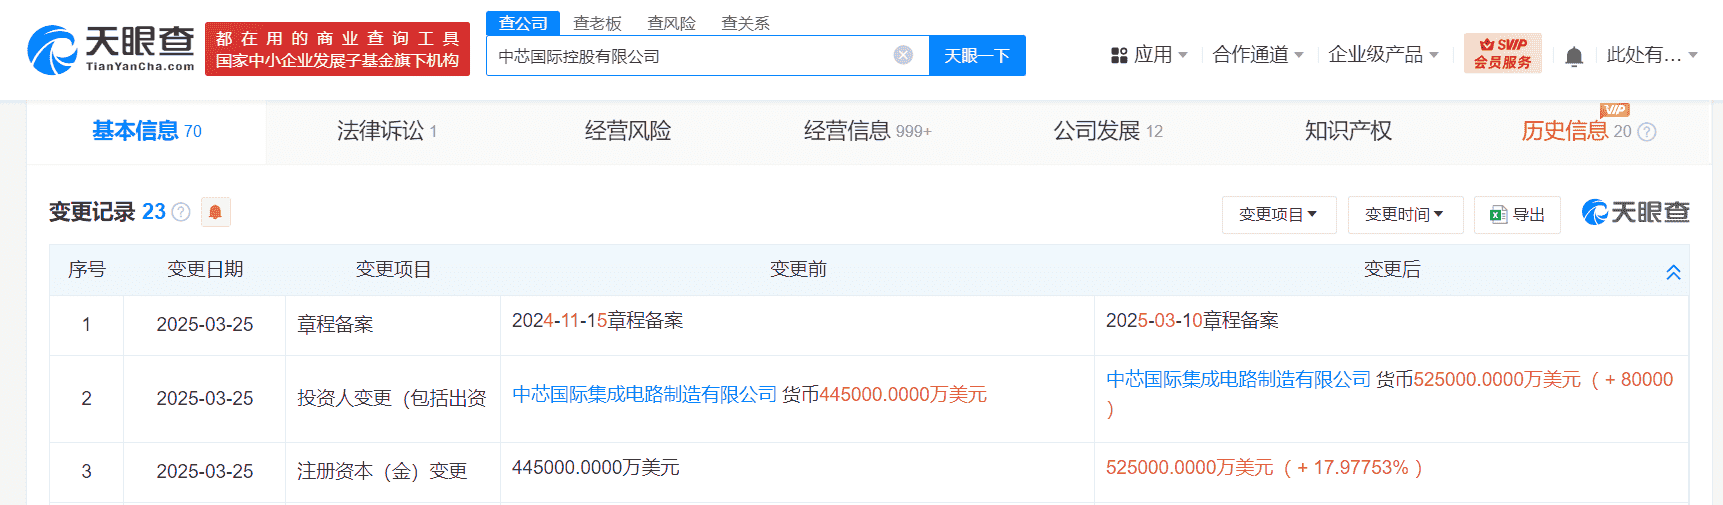The width and height of the screenshot is (1723, 505).
Task: Expand the 企业级产品 dropdown
Action: click(1382, 55)
